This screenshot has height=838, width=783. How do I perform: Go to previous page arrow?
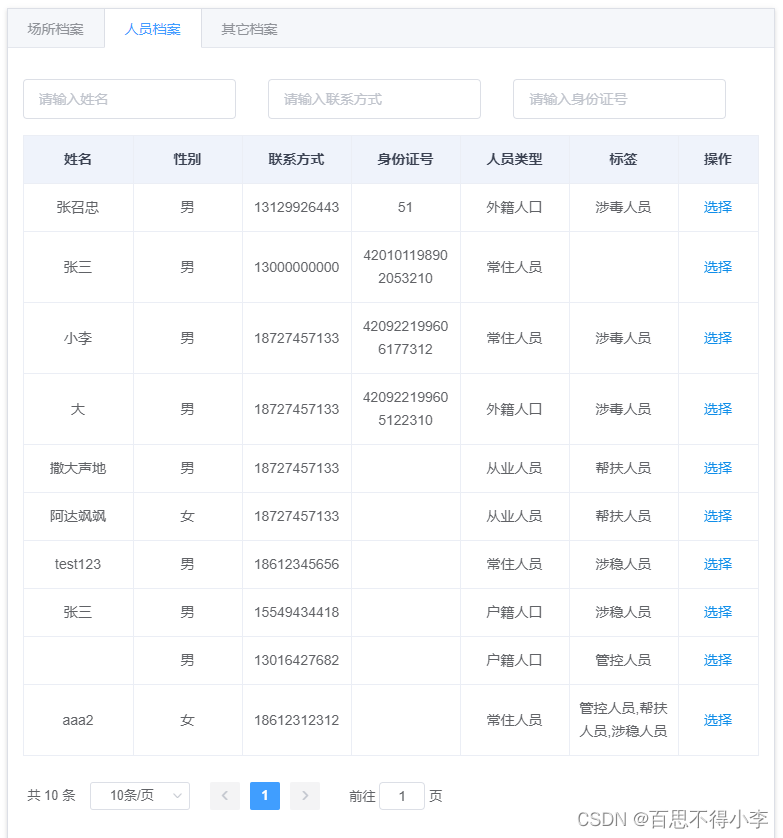coord(225,796)
